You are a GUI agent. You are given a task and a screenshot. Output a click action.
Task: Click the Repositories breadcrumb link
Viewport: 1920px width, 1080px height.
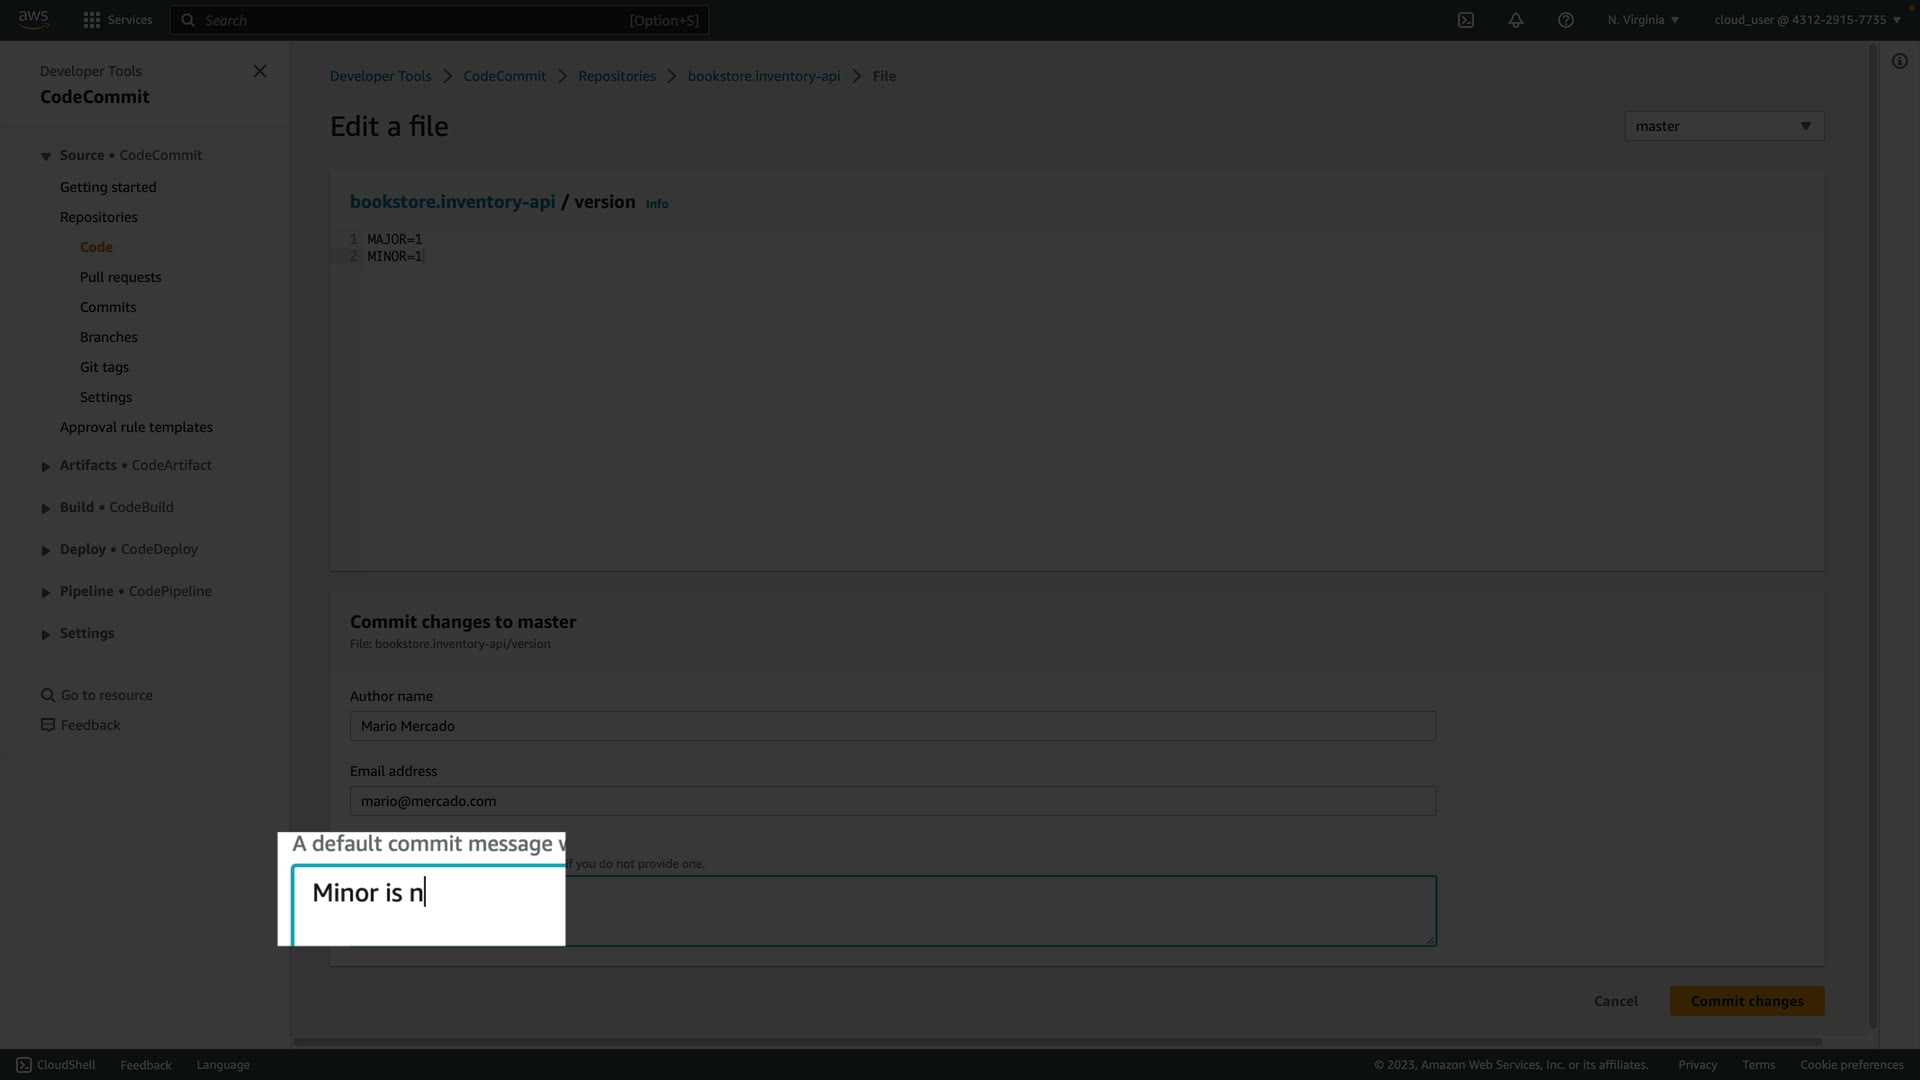[616, 76]
